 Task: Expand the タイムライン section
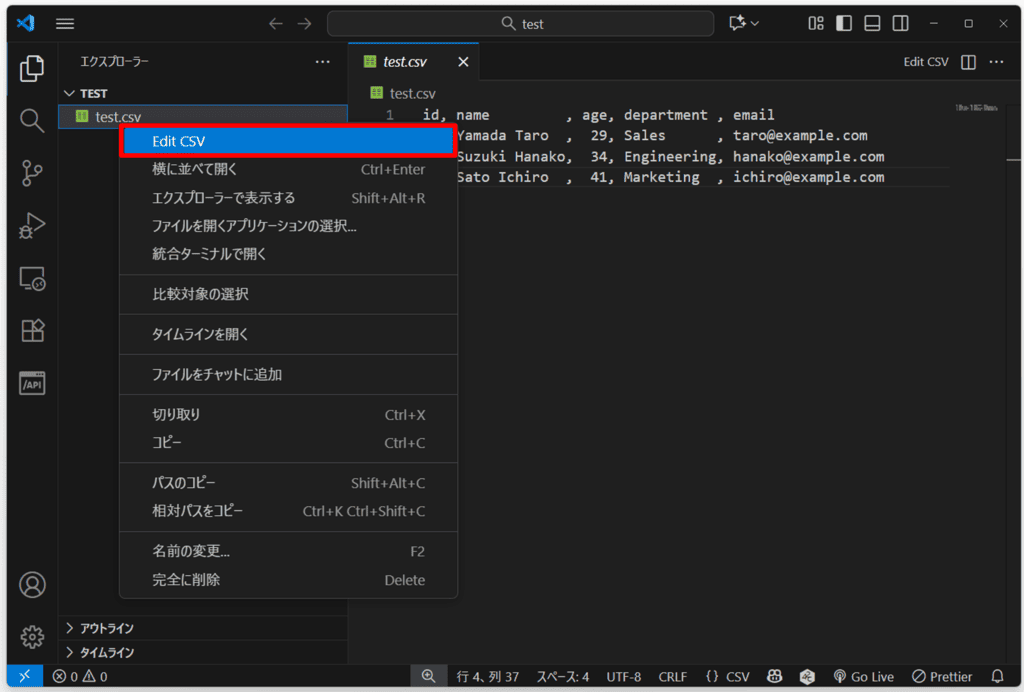[106, 652]
